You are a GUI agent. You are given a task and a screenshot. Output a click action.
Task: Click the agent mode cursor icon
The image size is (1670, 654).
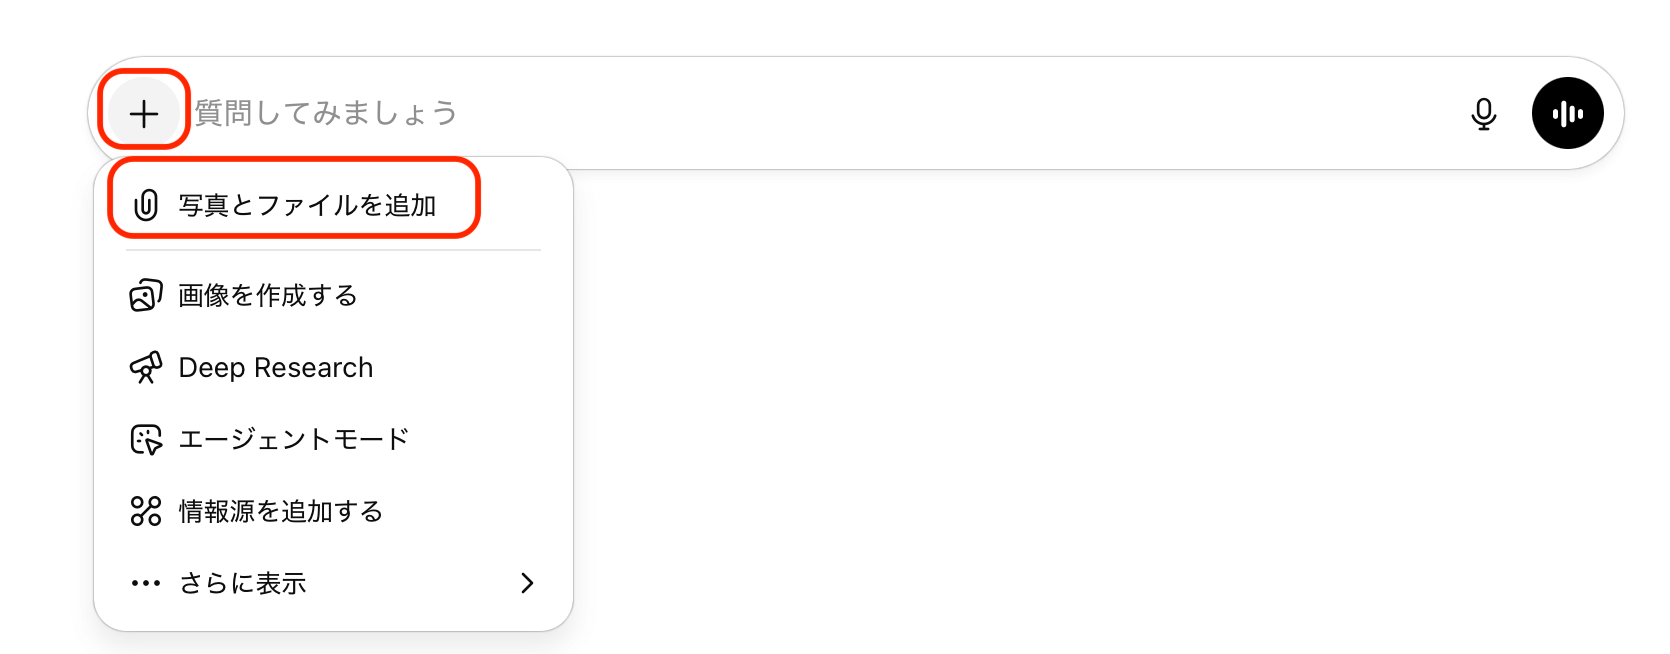tap(146, 439)
